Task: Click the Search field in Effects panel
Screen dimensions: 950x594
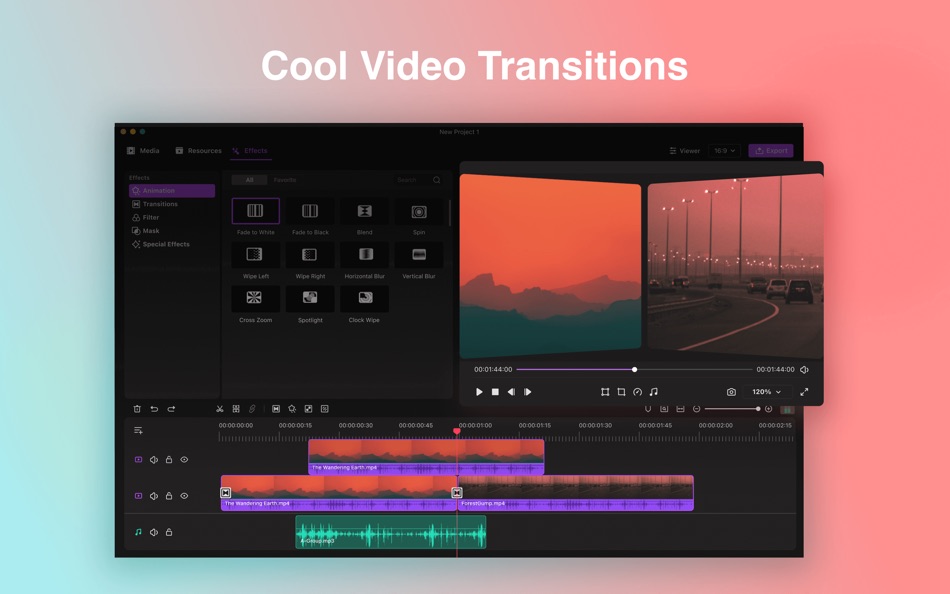Action: coord(412,180)
